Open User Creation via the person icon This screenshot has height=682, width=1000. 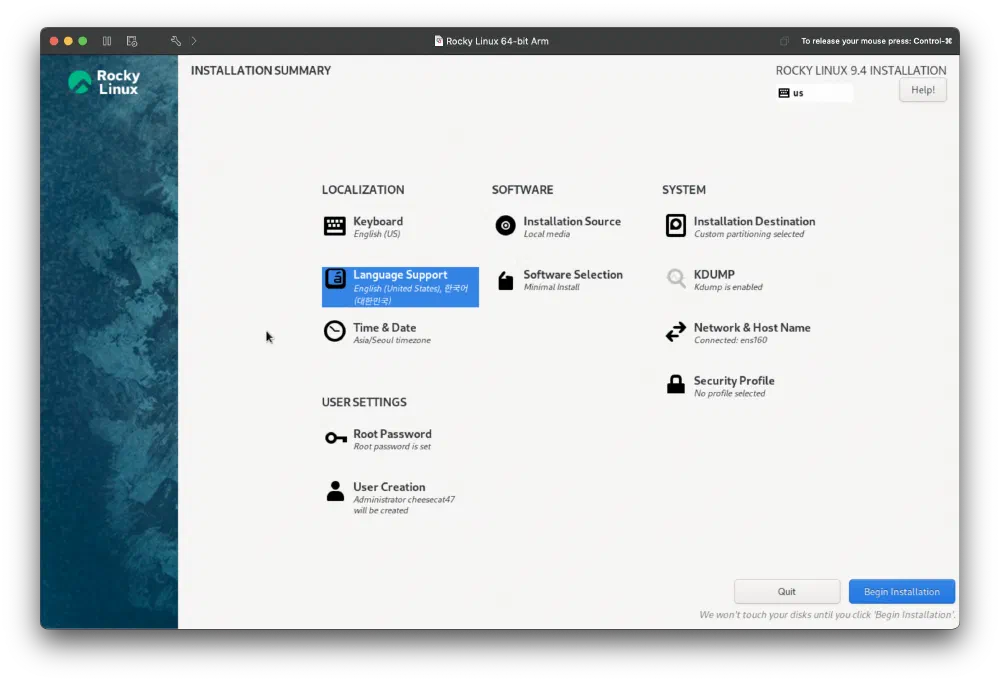[x=334, y=492]
